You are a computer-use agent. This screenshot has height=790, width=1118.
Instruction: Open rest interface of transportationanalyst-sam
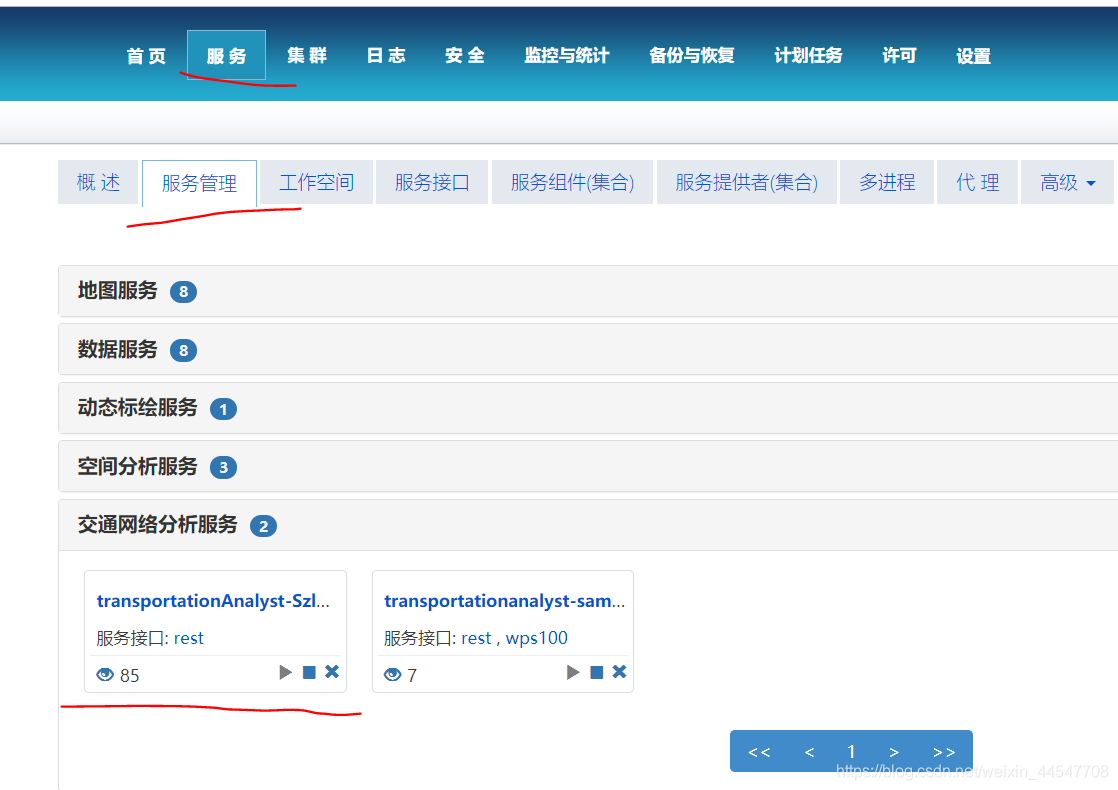pos(476,638)
